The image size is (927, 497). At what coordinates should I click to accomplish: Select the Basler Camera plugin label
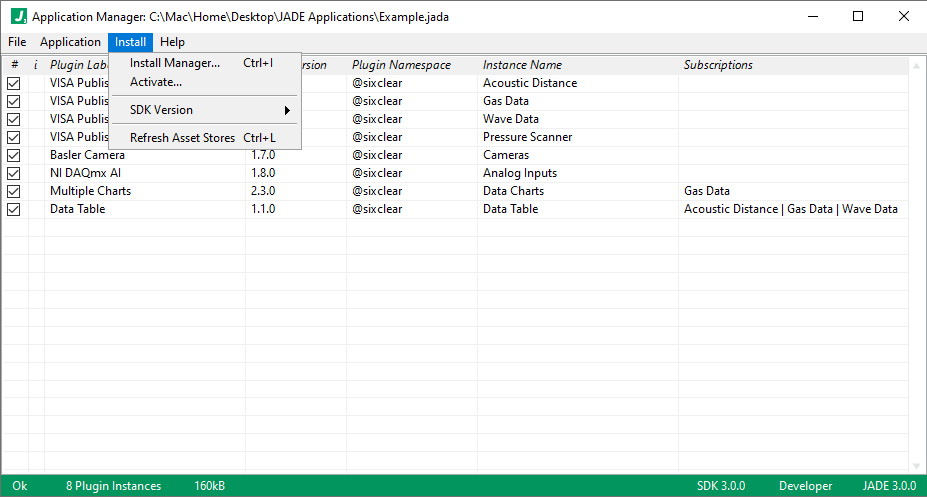click(x=87, y=155)
